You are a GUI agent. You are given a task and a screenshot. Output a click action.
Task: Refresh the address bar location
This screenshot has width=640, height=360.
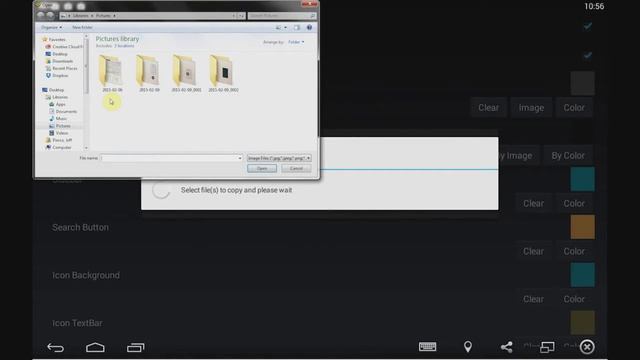tap(242, 16)
